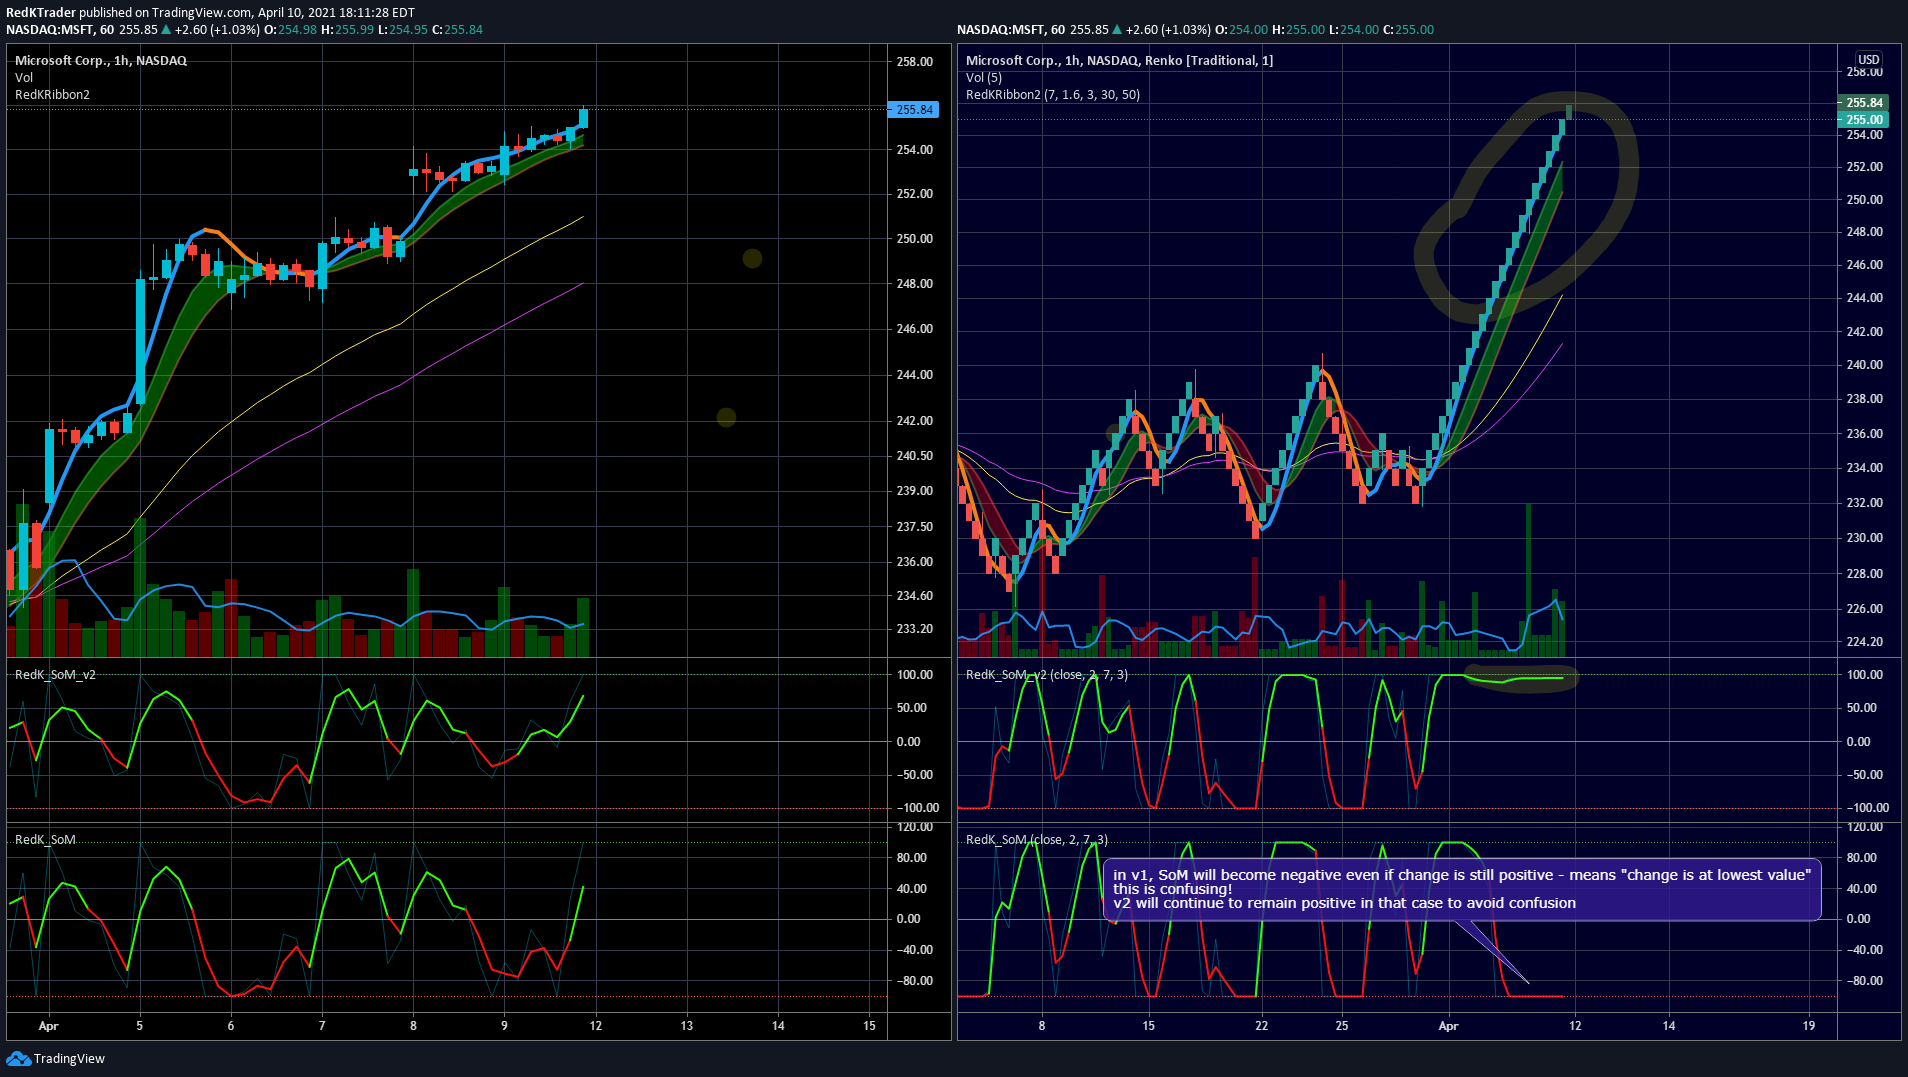Click the RedK_SoM_v2 indicator title in left pane

pos(55,675)
